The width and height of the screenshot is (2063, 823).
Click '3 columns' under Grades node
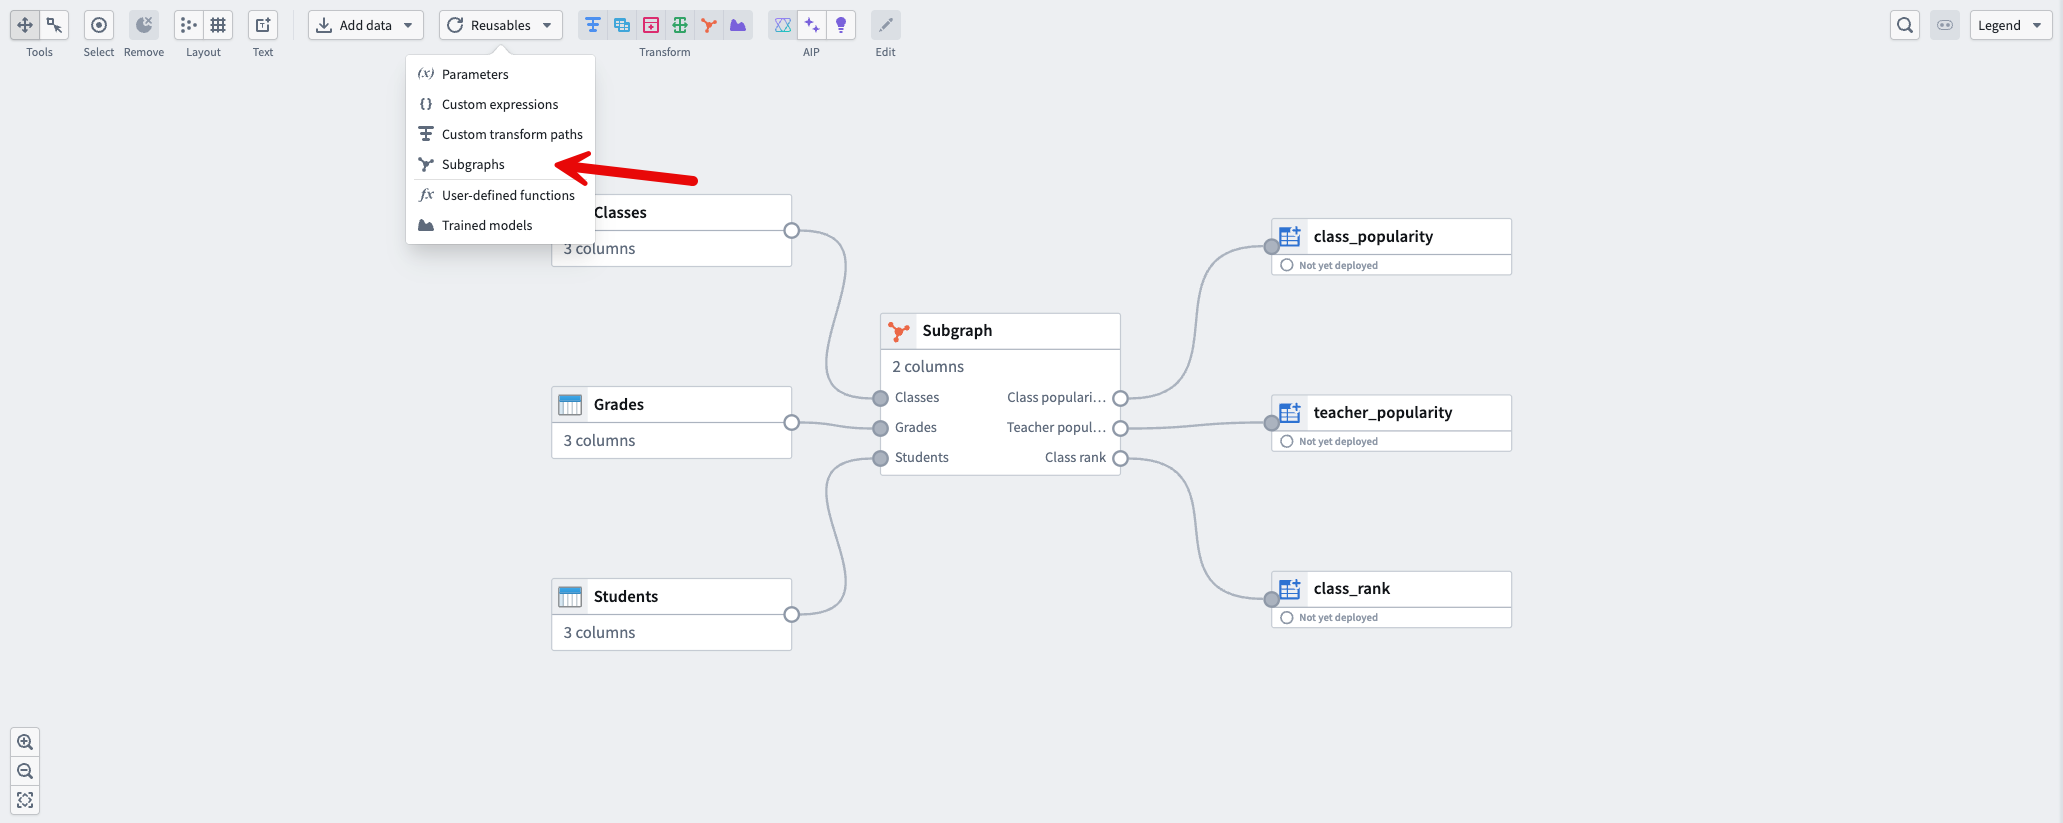pyautogui.click(x=599, y=441)
